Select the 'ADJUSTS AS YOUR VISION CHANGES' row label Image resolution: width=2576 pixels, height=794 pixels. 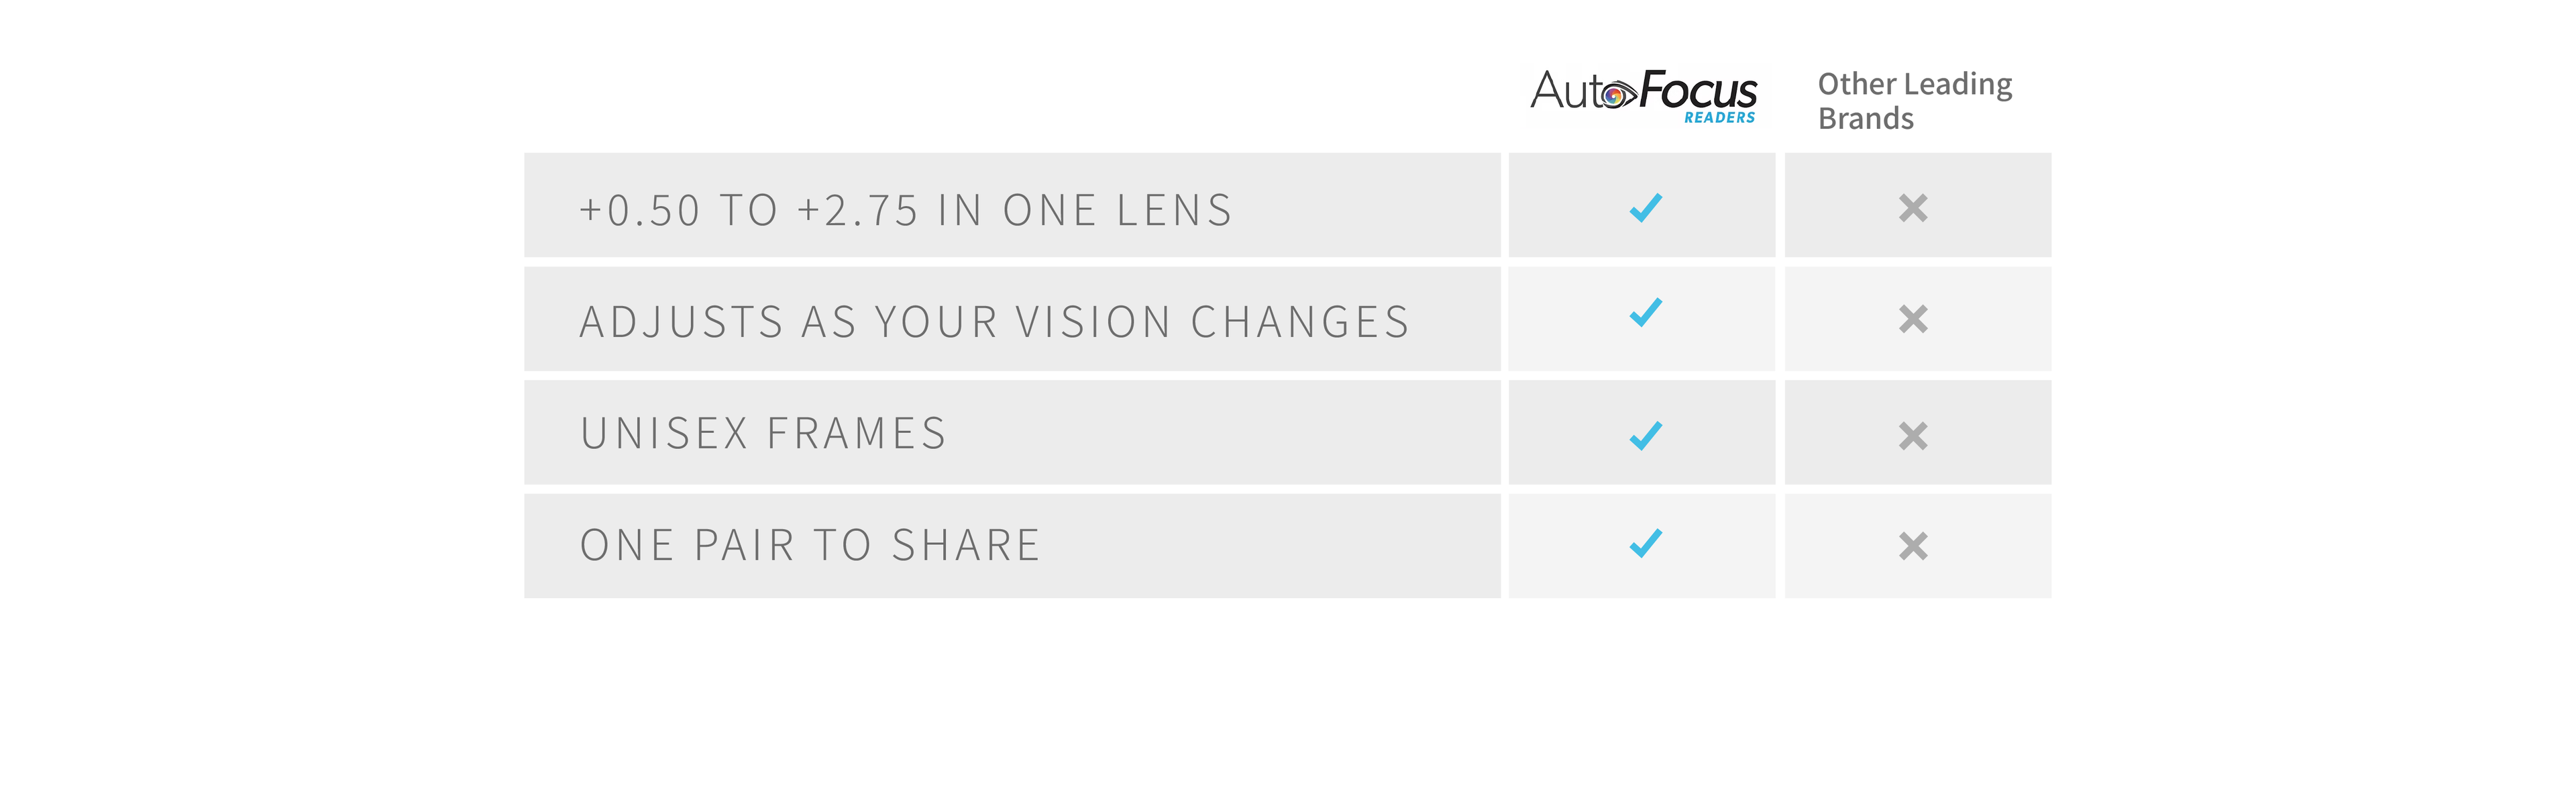995,322
